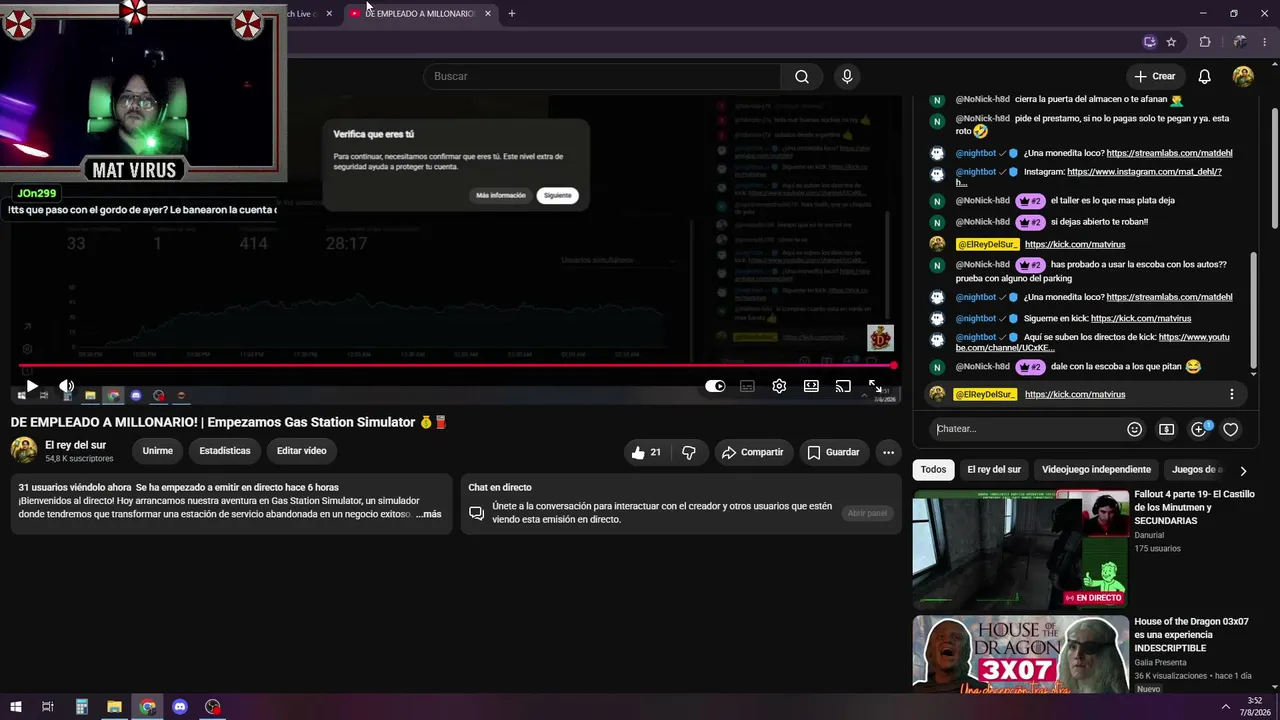Select the "Todos" chip
The width and height of the screenshot is (1280, 720).
[933, 470]
